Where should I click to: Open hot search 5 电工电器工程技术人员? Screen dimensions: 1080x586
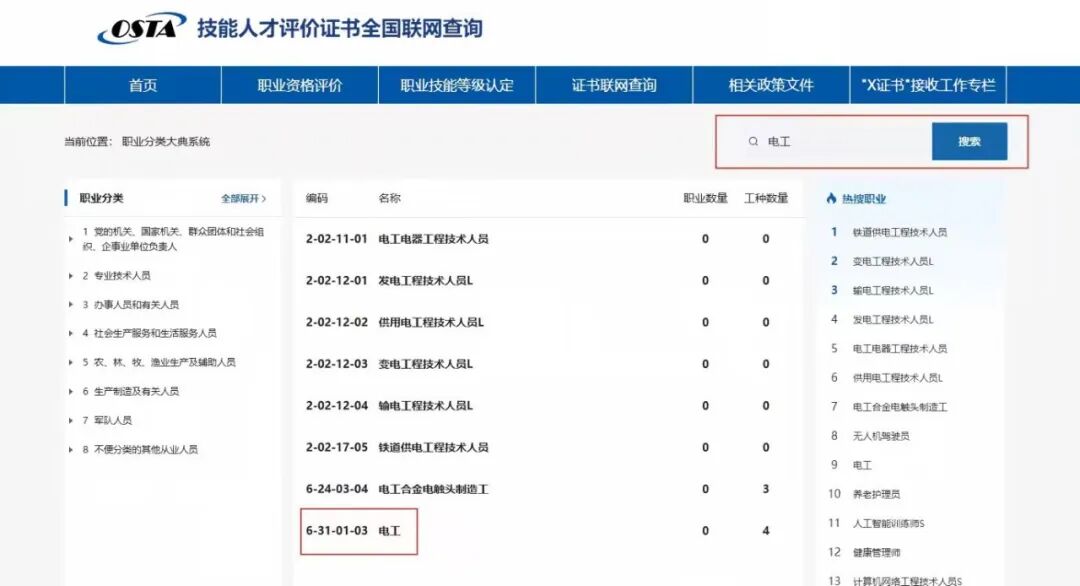coord(900,348)
